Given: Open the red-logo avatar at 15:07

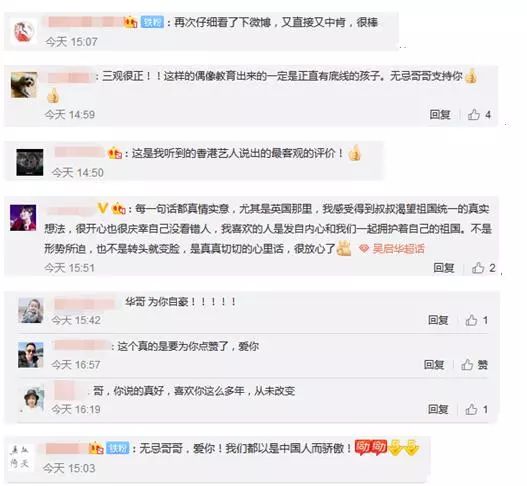Looking at the screenshot, I should coord(24,32).
